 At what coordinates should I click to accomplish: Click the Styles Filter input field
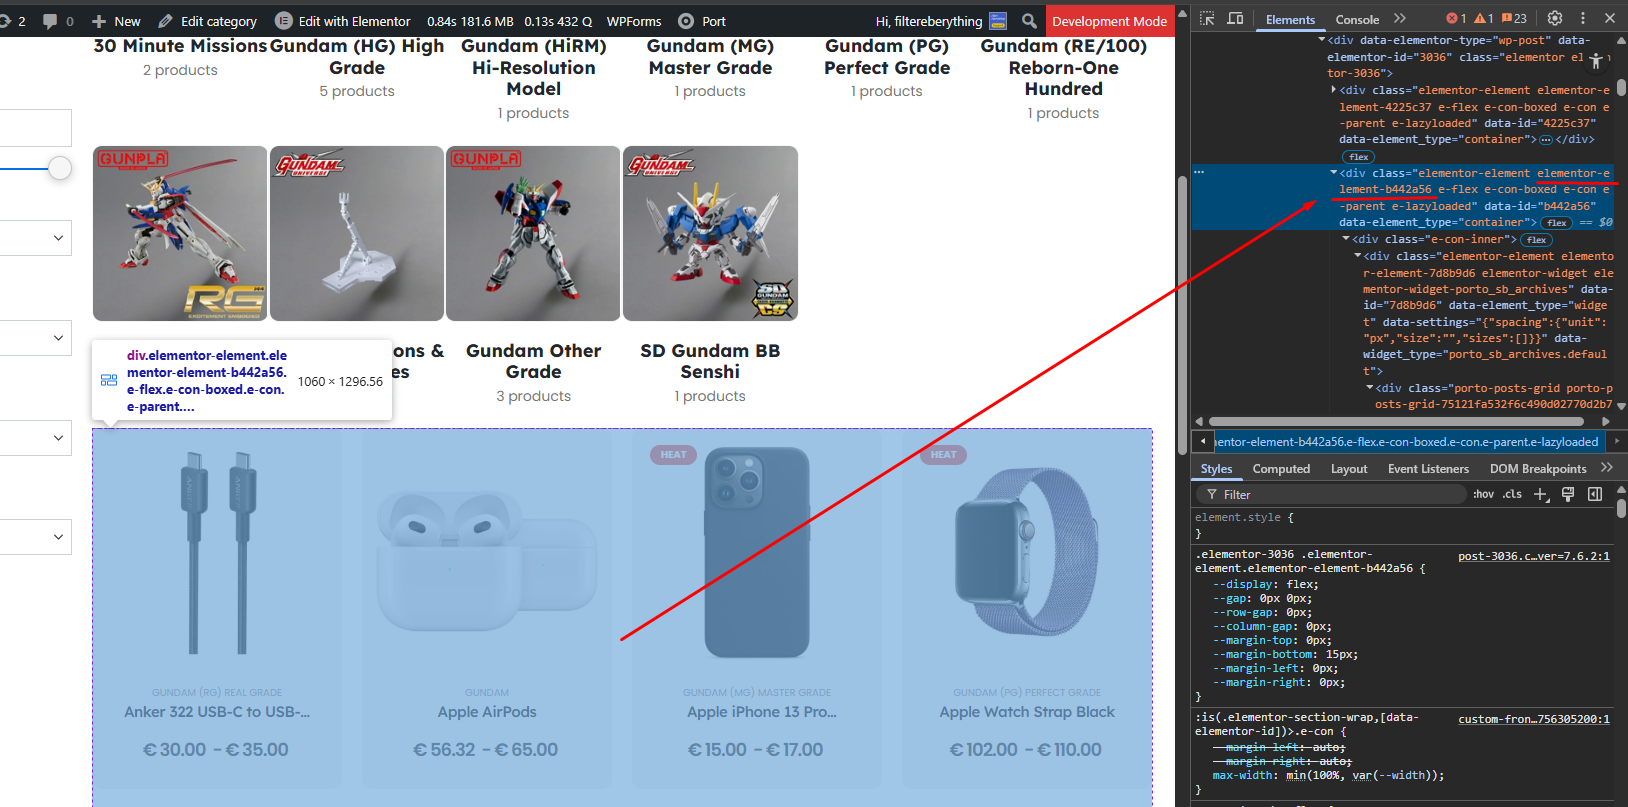click(x=1330, y=494)
